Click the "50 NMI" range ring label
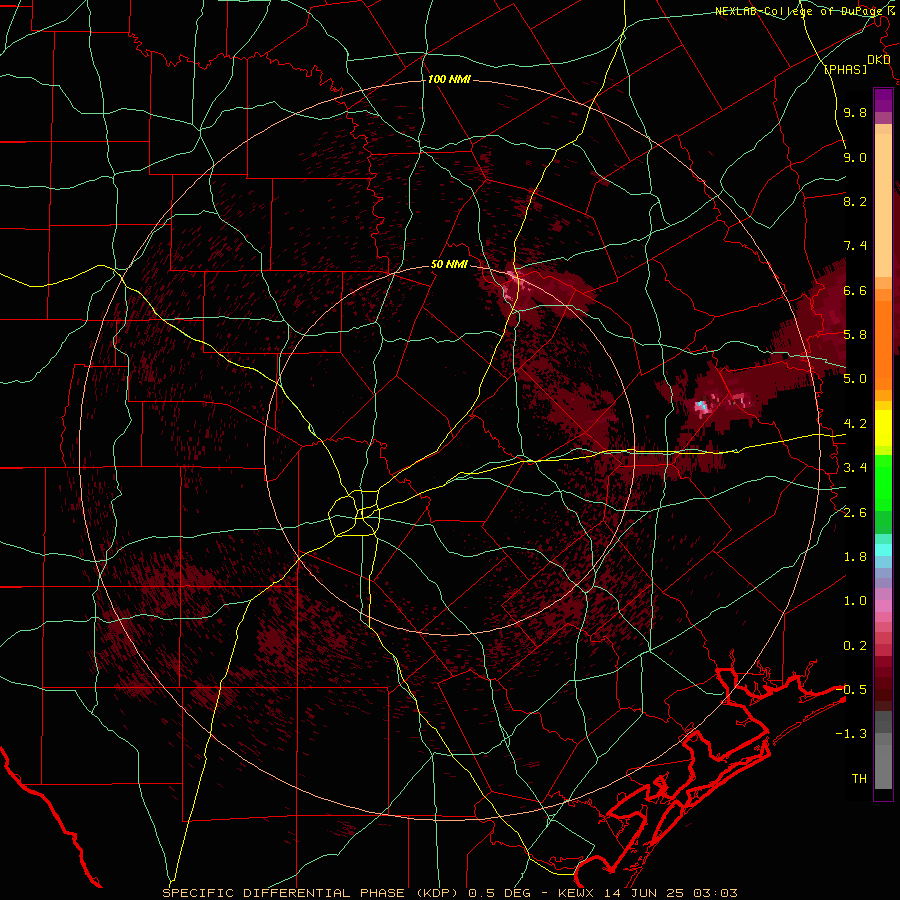This screenshot has height=900, width=900. [449, 265]
